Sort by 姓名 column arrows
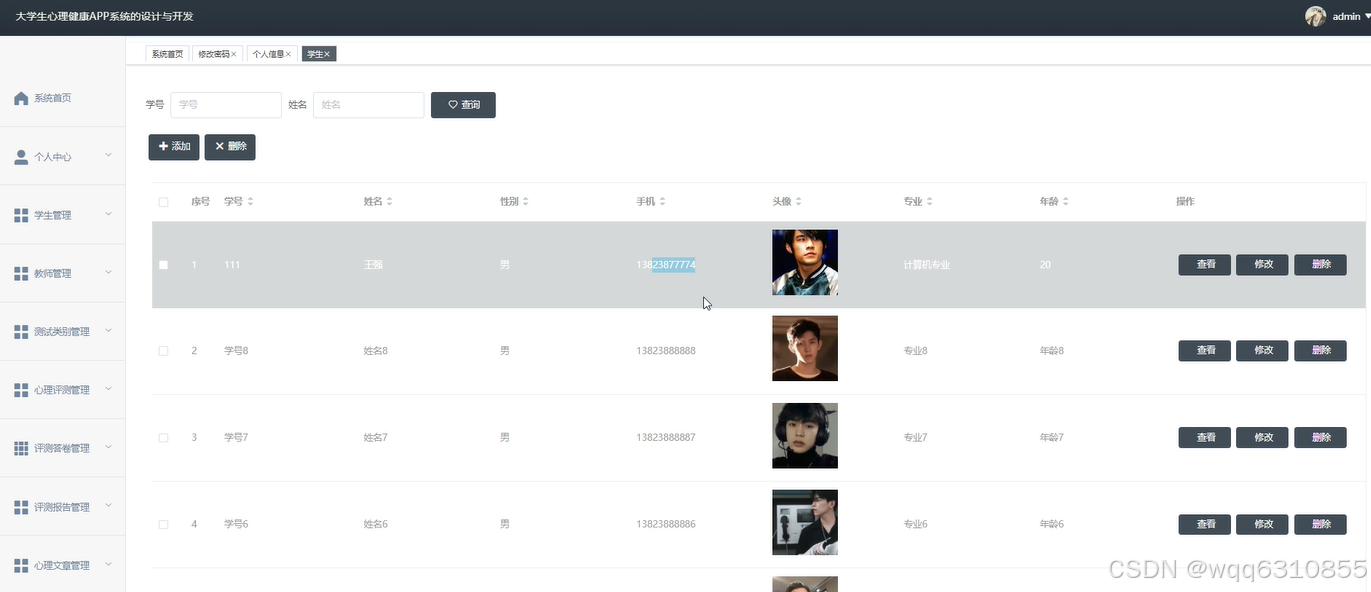 click(390, 202)
